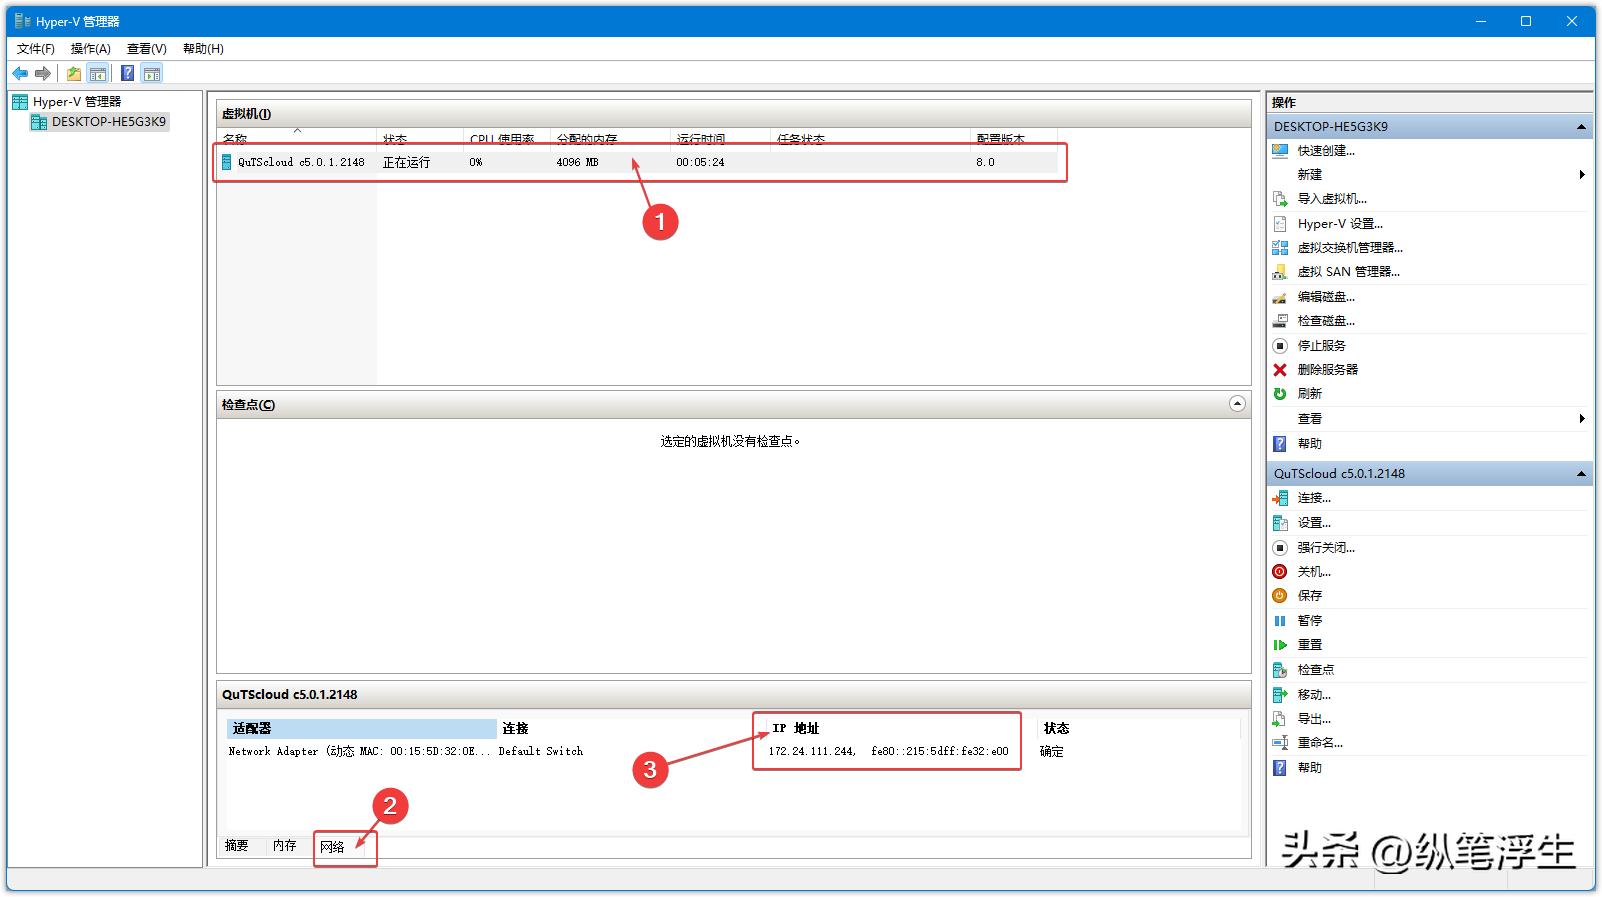Collapse the DESKTOP-HE5G3K9 actions section arrow
The height and width of the screenshot is (897, 1602).
click(1581, 127)
